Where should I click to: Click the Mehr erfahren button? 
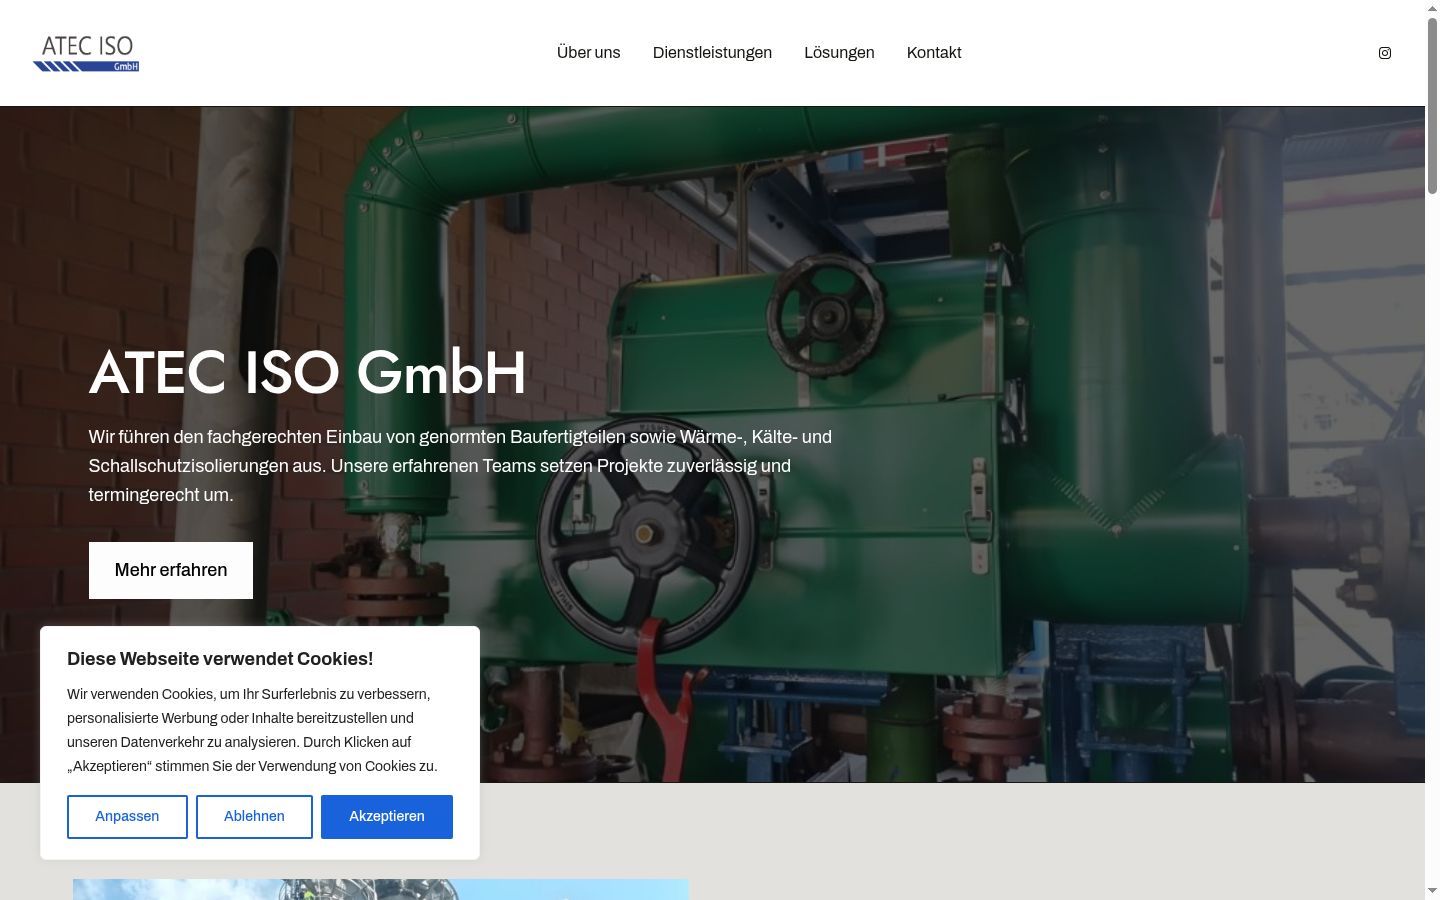tap(171, 570)
